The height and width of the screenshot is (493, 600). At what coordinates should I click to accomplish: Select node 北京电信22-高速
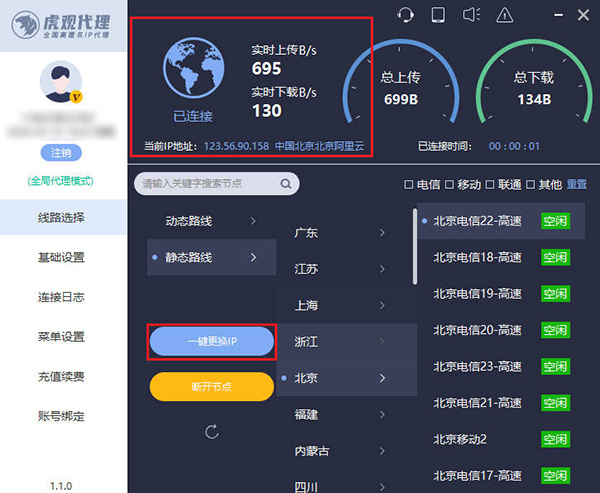pyautogui.click(x=501, y=221)
